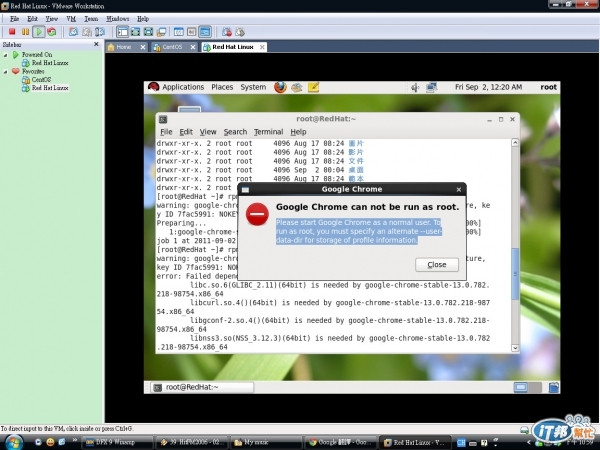Close the CentOS tab
Image resolution: width=600 pixels, height=450 pixels.
pos(193,47)
